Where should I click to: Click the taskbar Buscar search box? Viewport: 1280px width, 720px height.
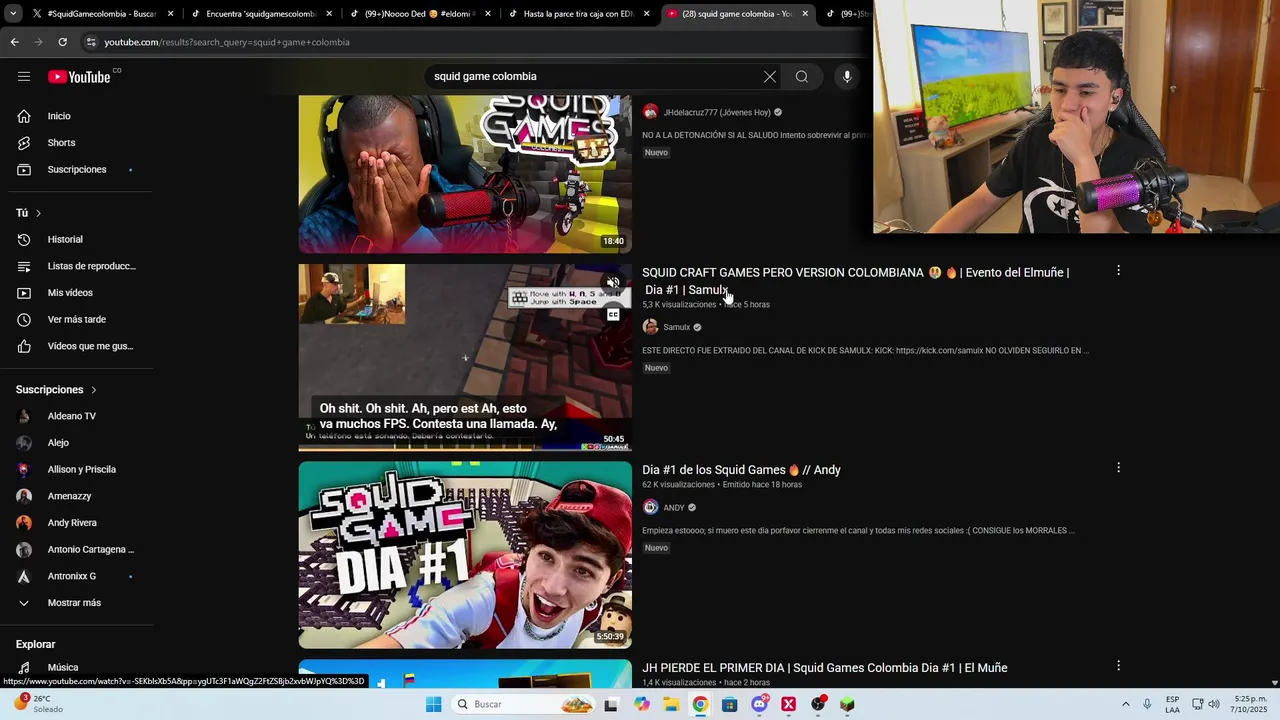(523, 704)
